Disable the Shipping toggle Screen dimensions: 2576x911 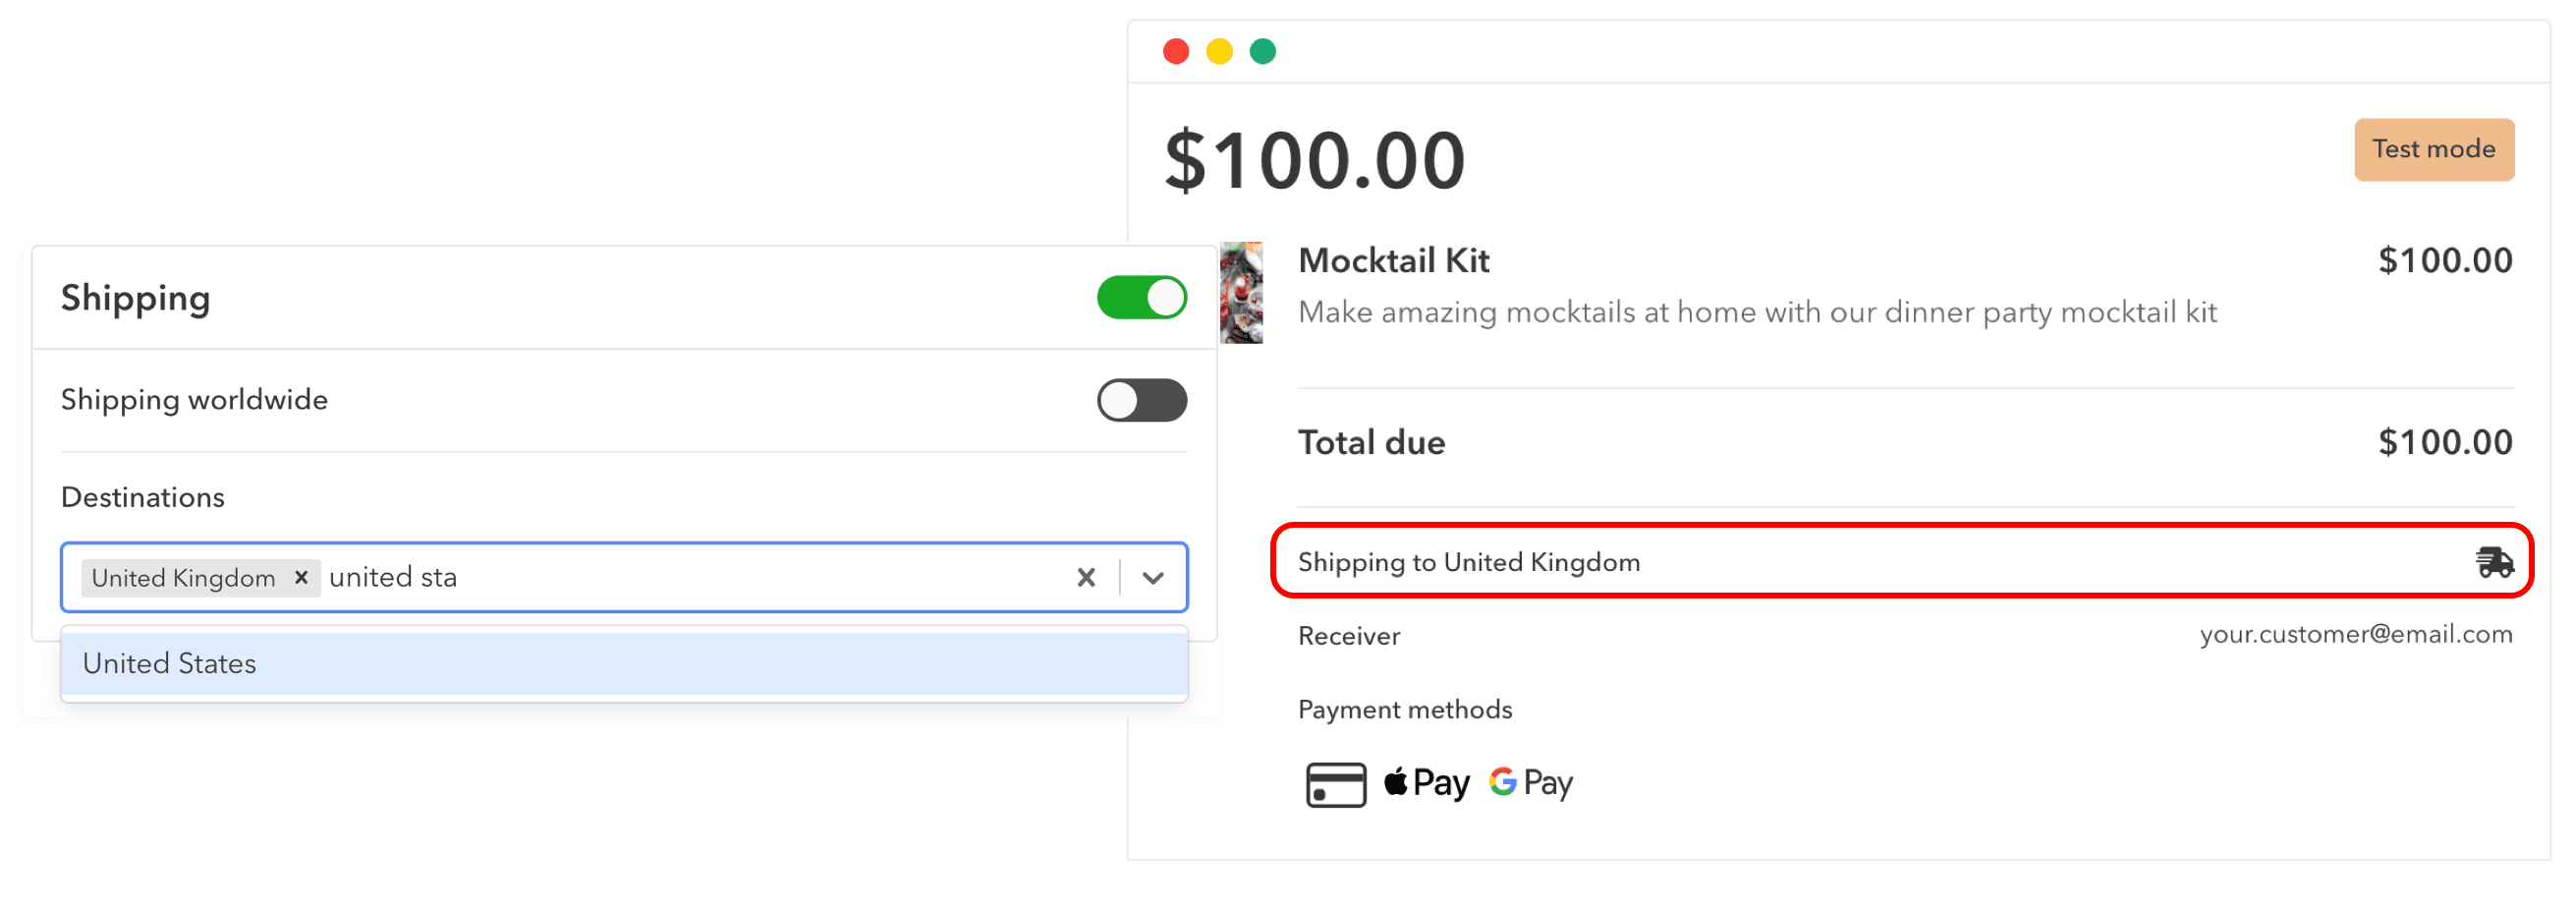click(x=1141, y=298)
